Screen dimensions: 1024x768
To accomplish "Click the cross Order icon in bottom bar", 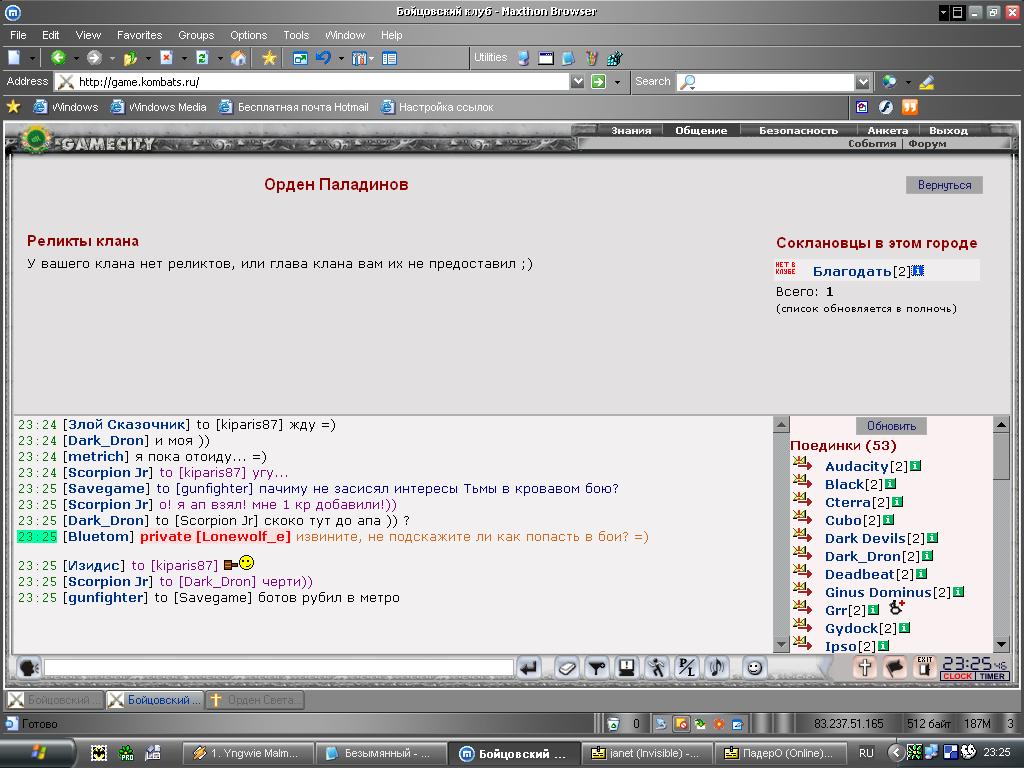I will point(865,667).
